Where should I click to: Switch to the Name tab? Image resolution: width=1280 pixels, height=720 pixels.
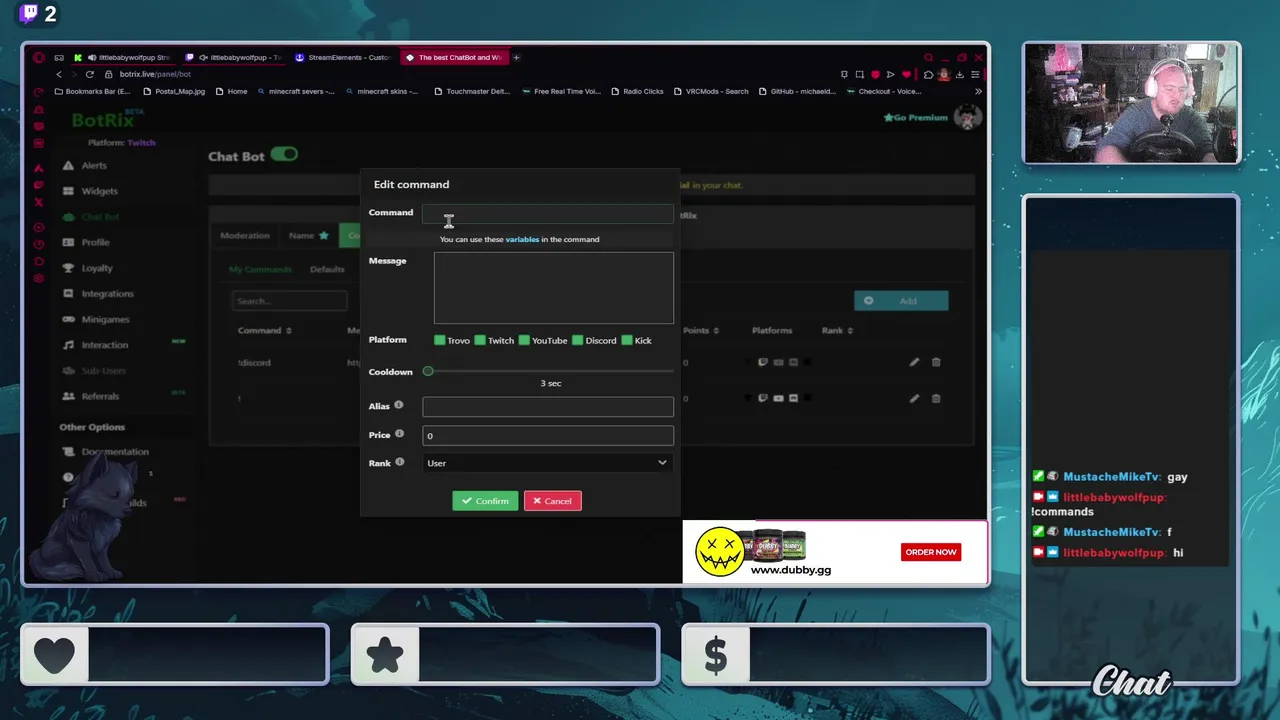click(308, 236)
